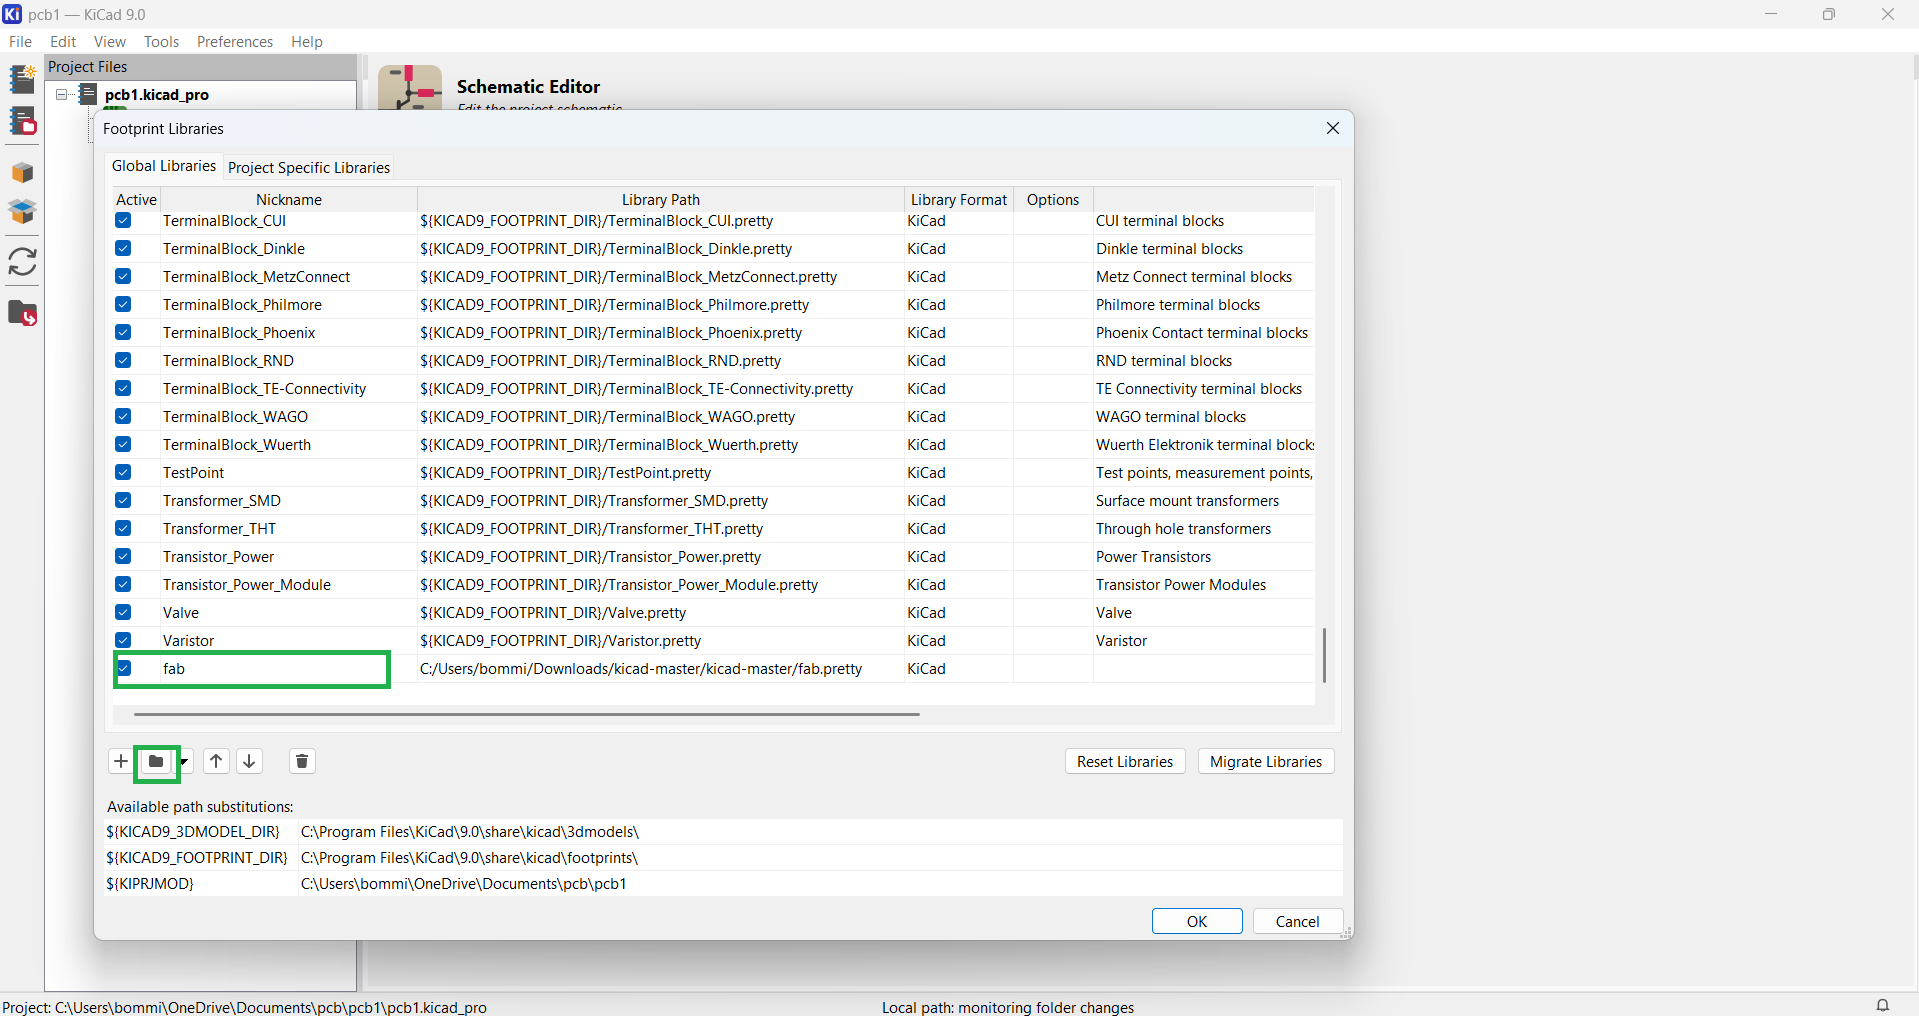This screenshot has height=1016, width=1919.
Task: Click the Library Path column header
Action: (x=661, y=199)
